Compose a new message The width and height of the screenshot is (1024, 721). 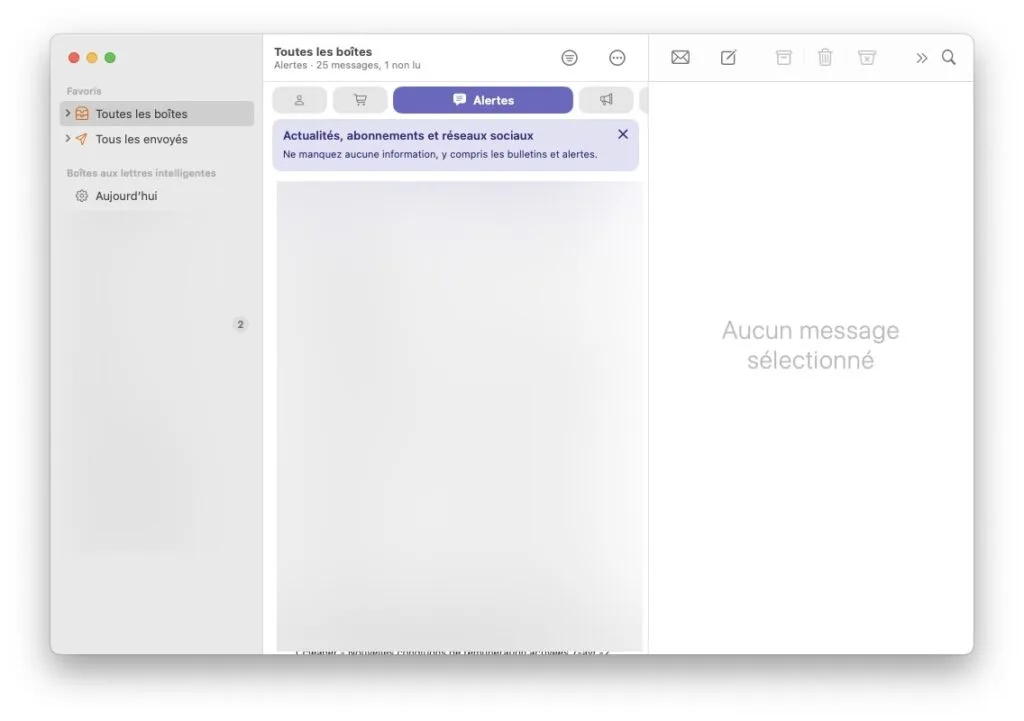click(x=729, y=57)
